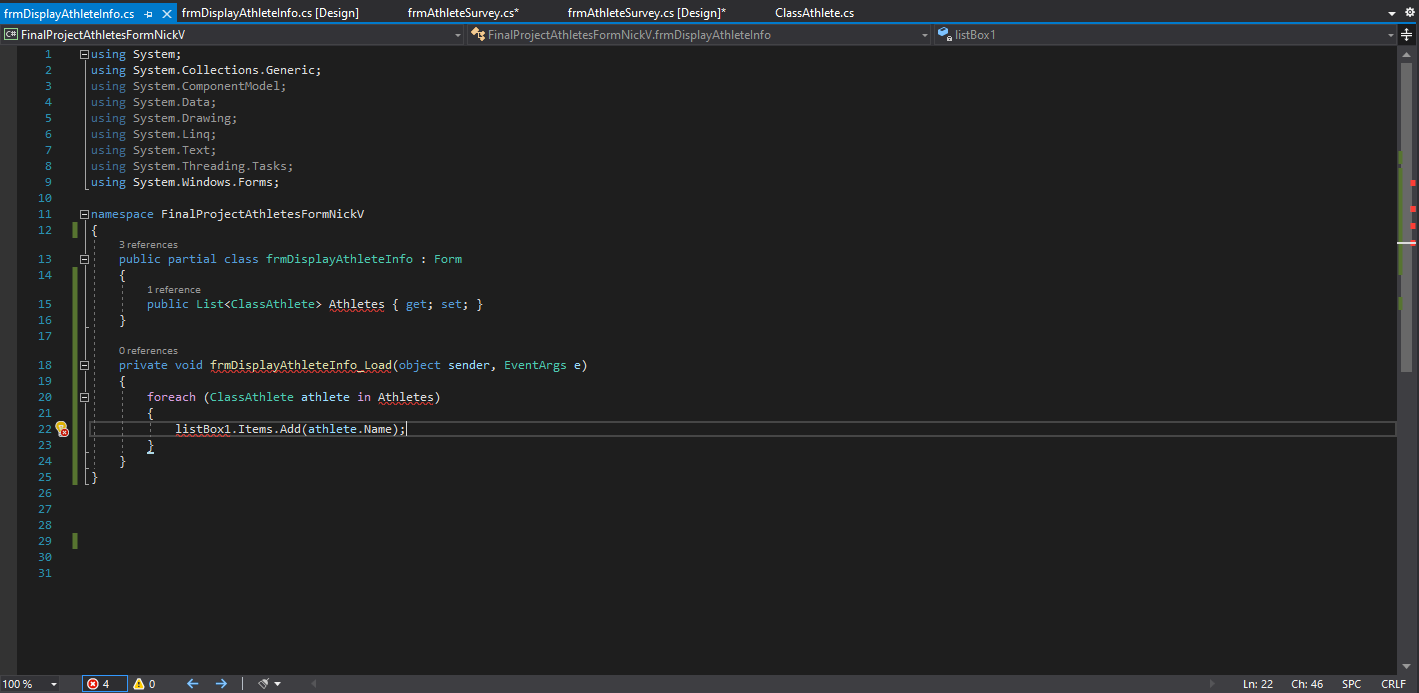Click line number 22 in the margin

(x=44, y=429)
